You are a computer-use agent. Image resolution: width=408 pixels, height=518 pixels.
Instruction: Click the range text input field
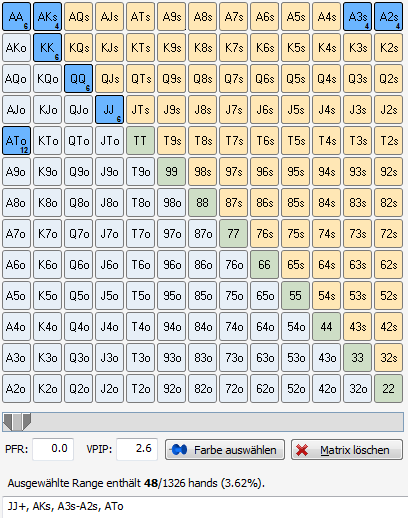coord(205,507)
